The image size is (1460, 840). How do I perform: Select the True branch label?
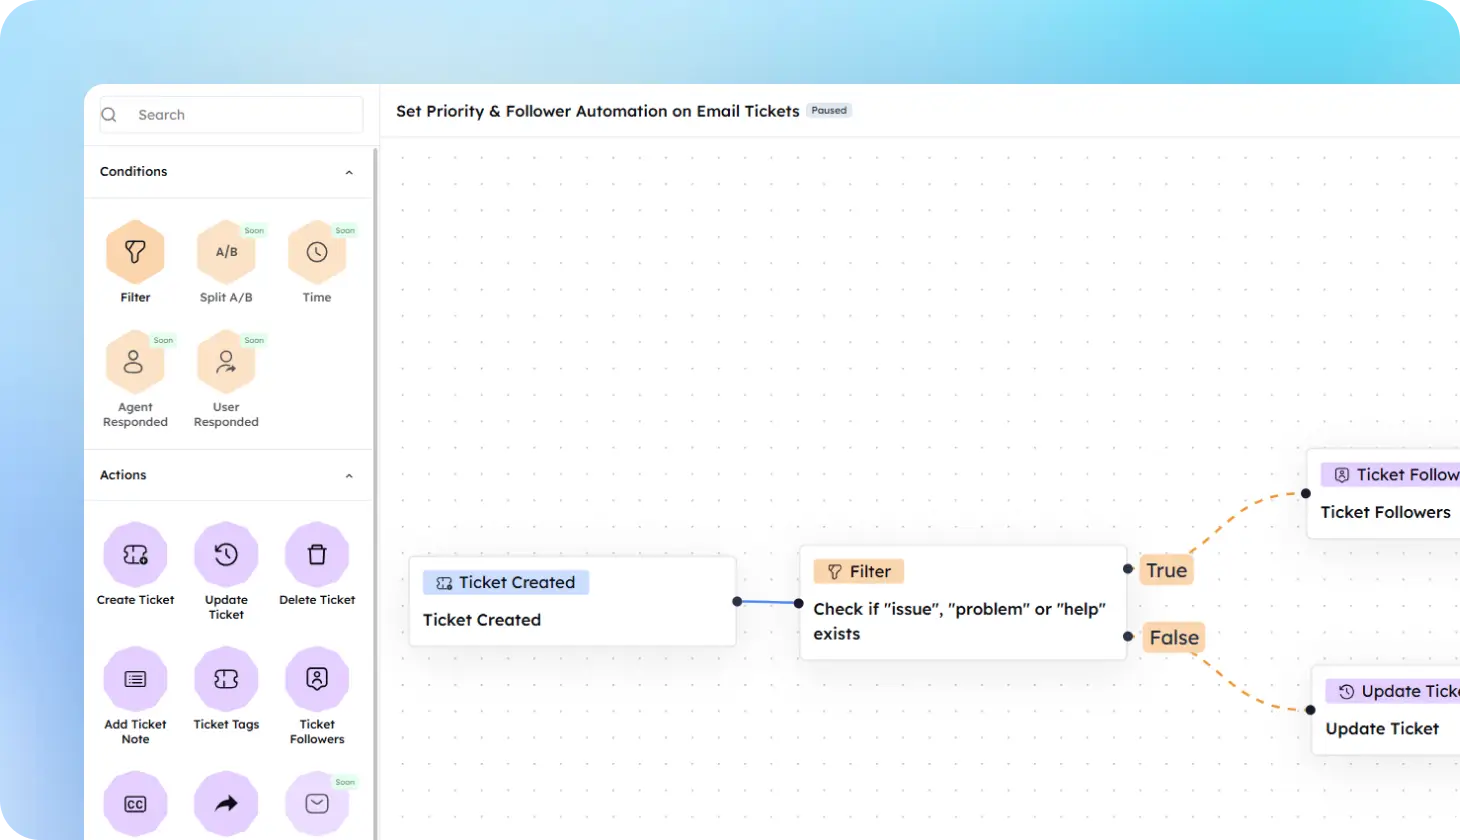1167,570
